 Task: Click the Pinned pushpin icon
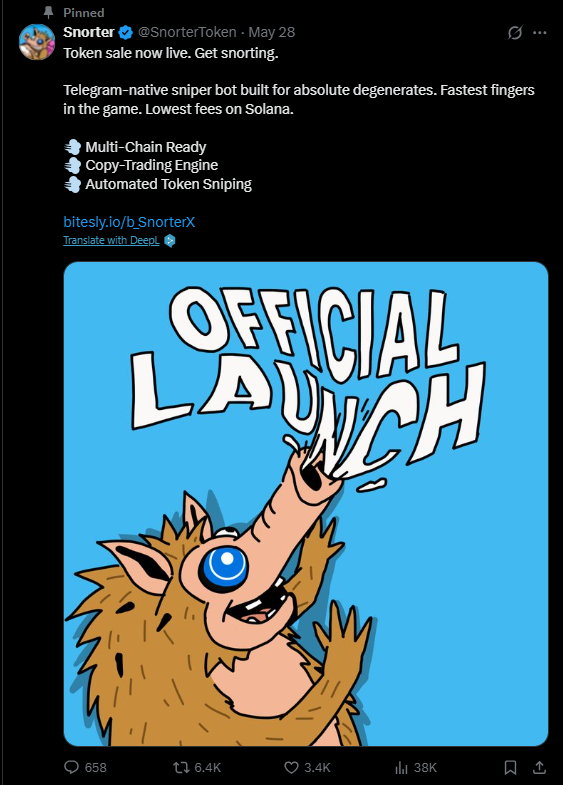click(49, 12)
